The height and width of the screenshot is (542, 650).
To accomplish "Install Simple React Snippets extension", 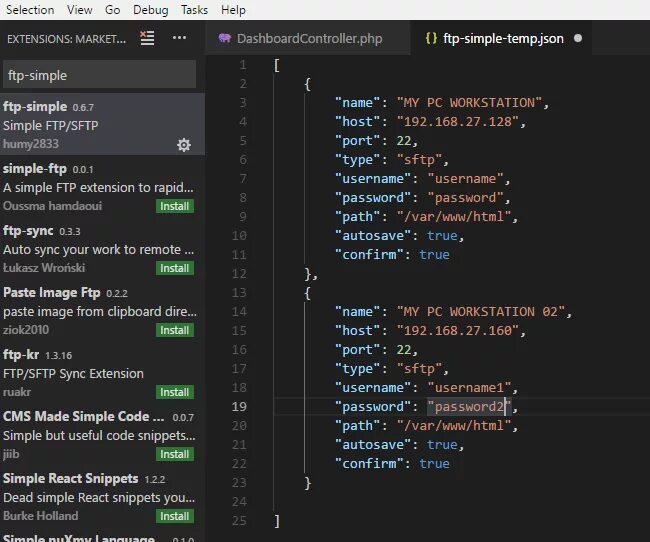I will click(x=175, y=516).
